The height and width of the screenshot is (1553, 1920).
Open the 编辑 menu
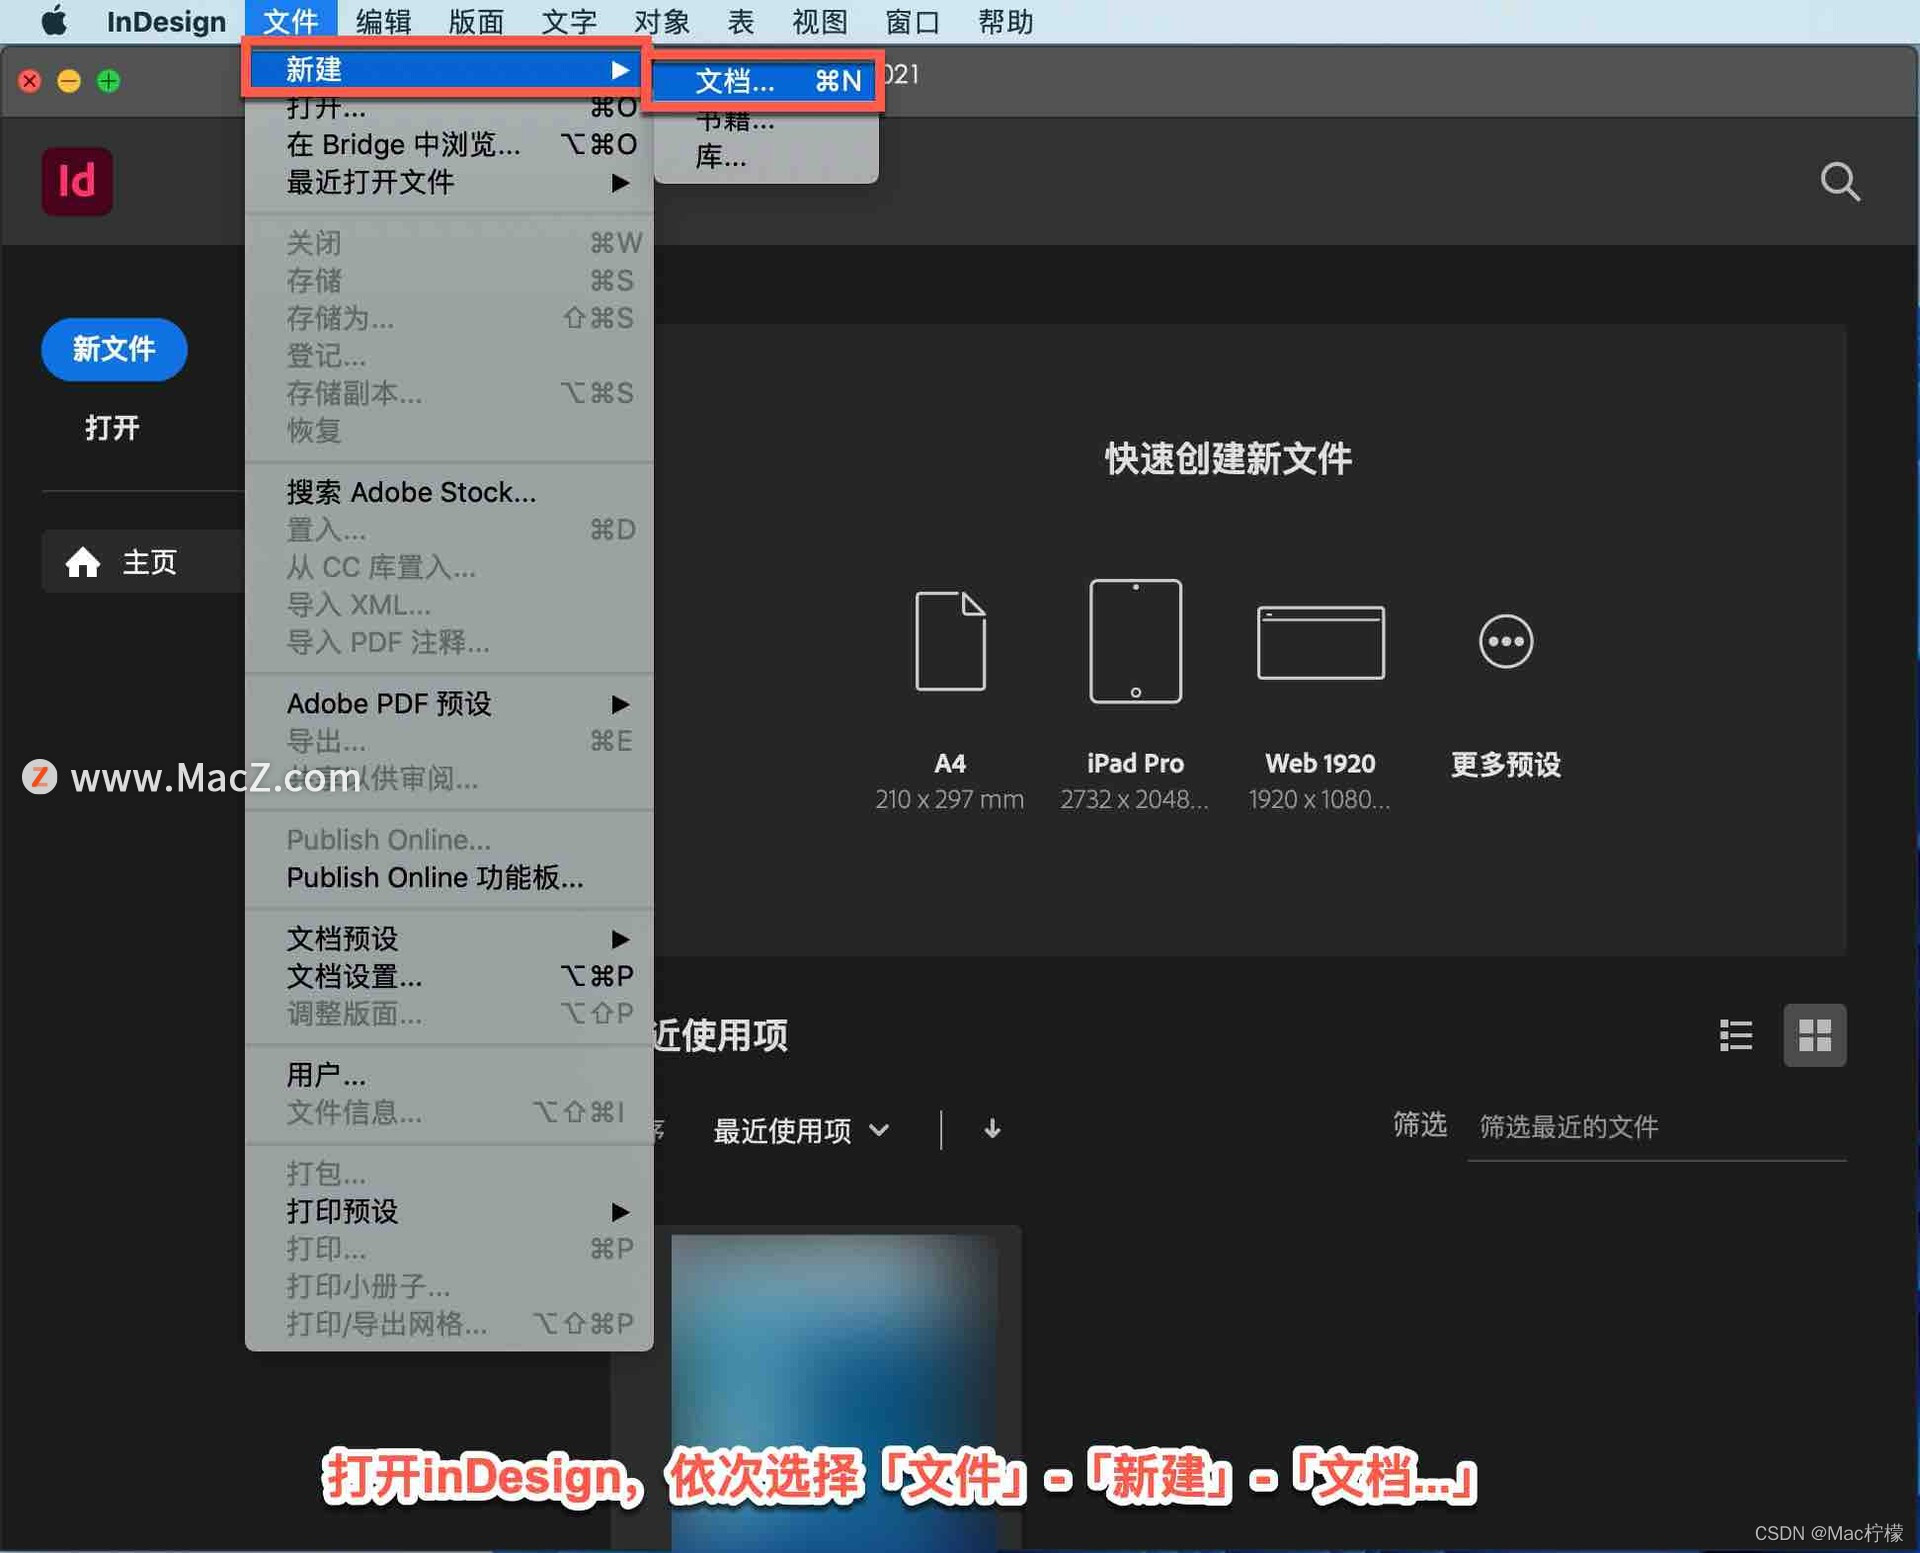(383, 21)
